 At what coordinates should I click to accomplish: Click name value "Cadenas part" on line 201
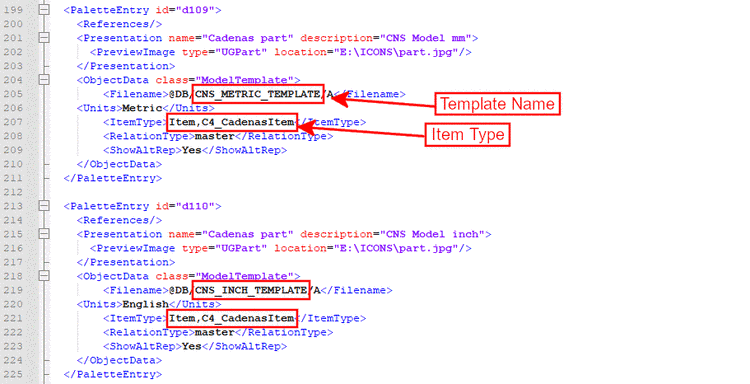[247, 38]
